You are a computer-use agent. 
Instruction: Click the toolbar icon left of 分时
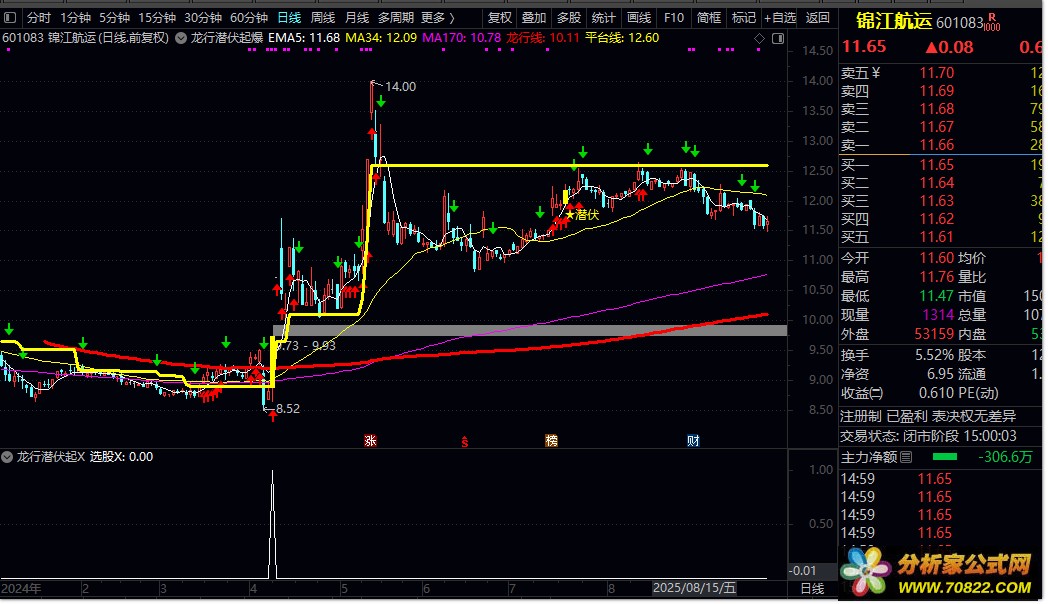pyautogui.click(x=11, y=17)
